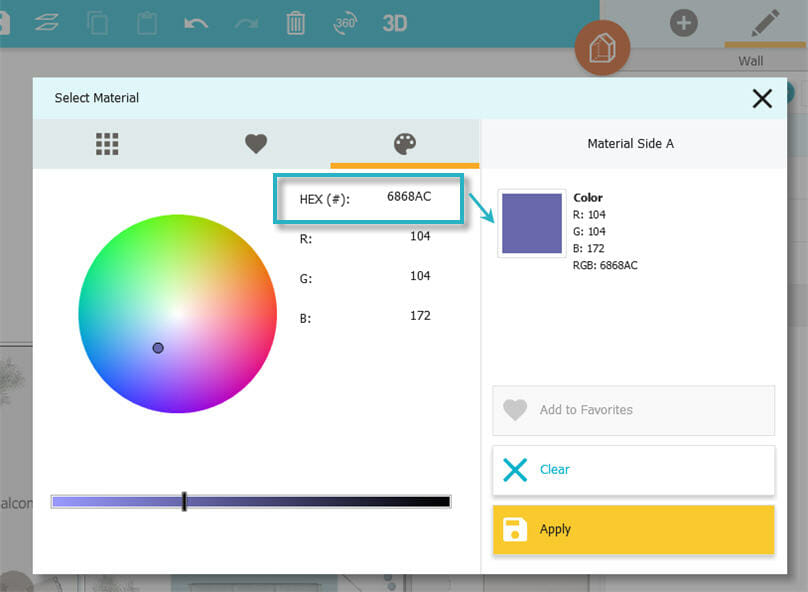Open the 360 degree view
The width and height of the screenshot is (808, 592).
[x=345, y=22]
